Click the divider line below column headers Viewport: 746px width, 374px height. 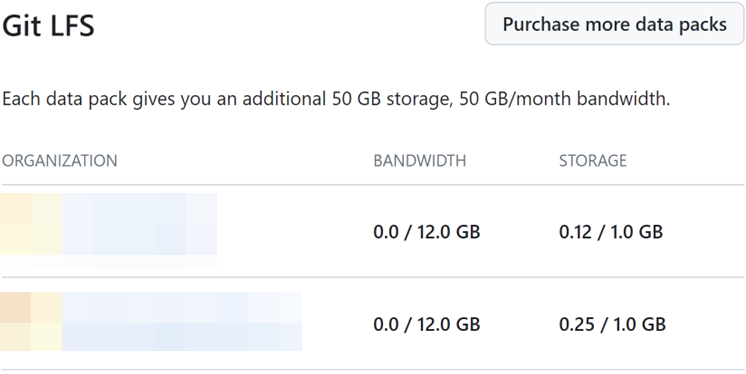[373, 185]
